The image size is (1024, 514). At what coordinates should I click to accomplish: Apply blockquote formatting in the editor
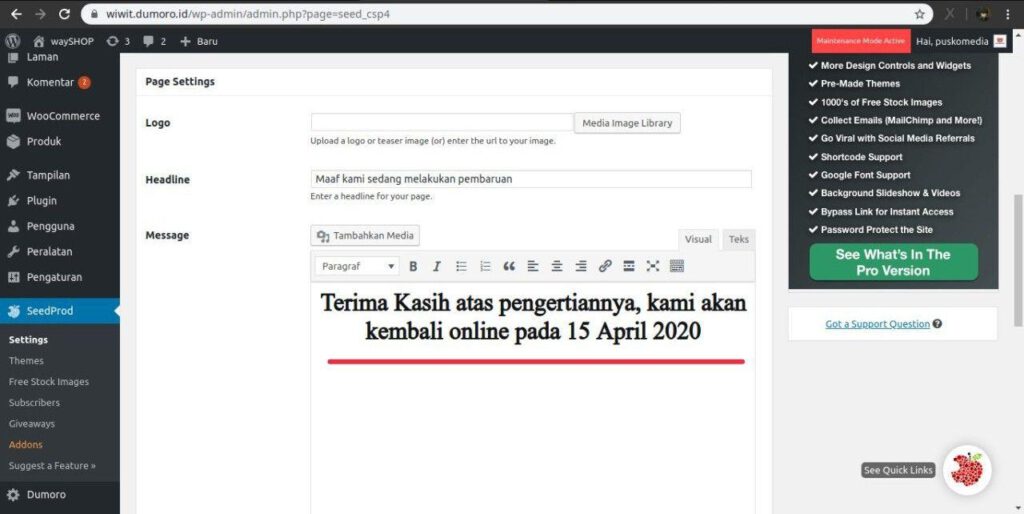(509, 266)
